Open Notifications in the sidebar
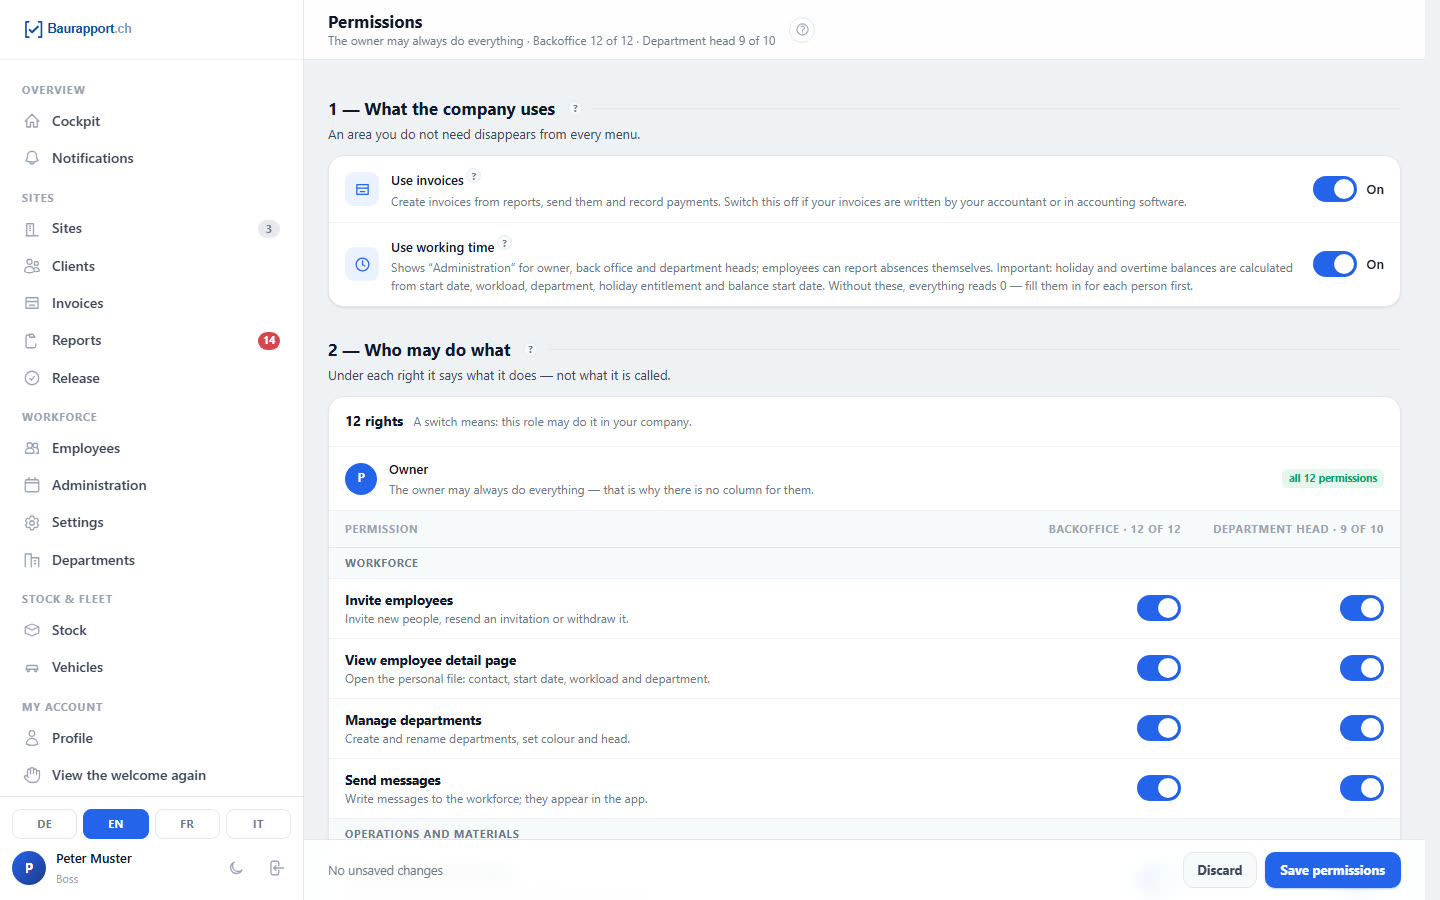The height and width of the screenshot is (900, 1440). (152, 158)
